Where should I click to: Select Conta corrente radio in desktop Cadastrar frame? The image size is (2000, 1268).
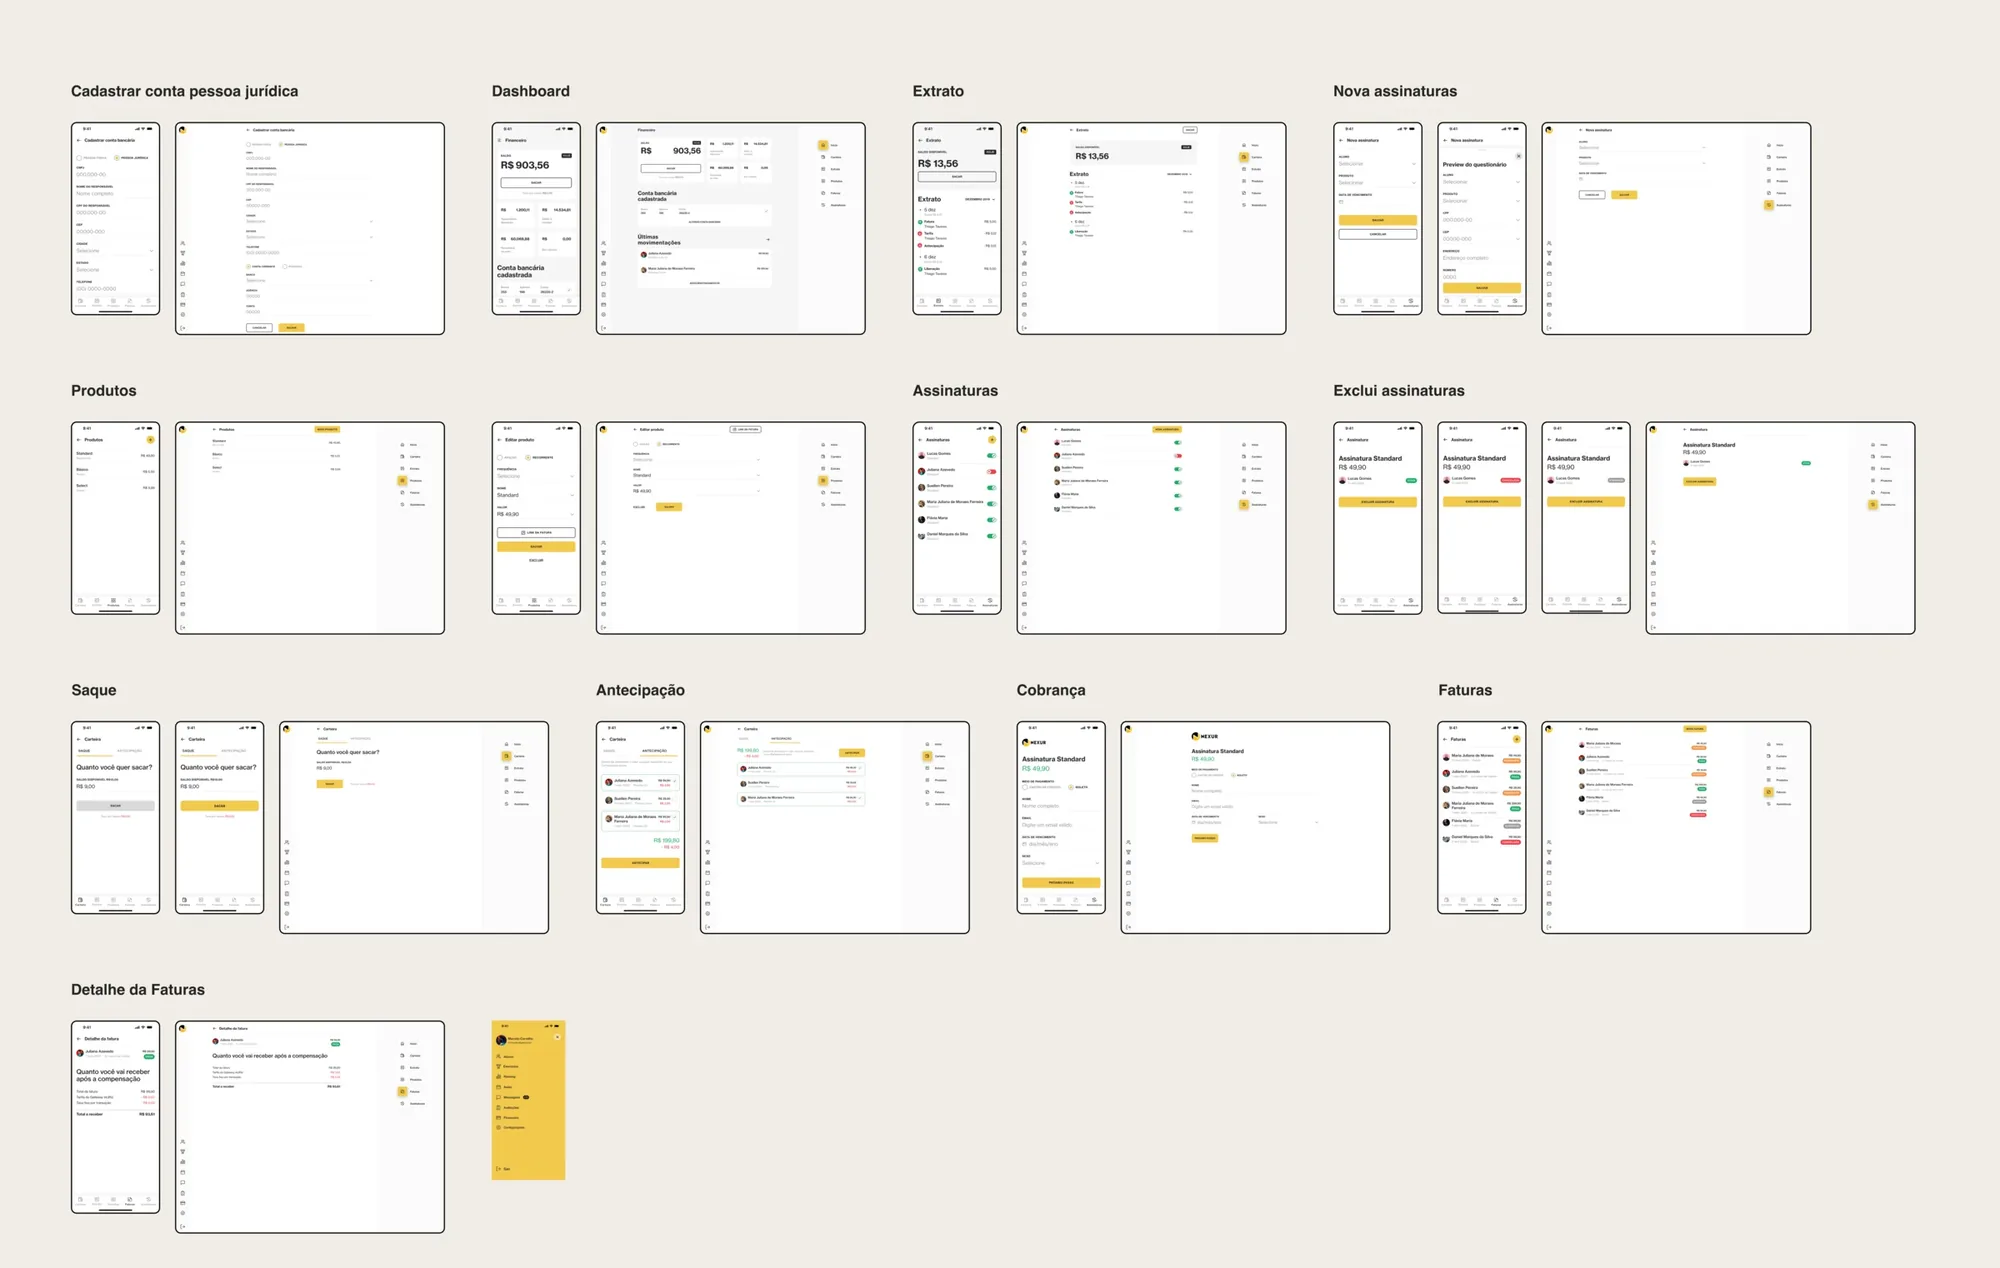tap(249, 266)
